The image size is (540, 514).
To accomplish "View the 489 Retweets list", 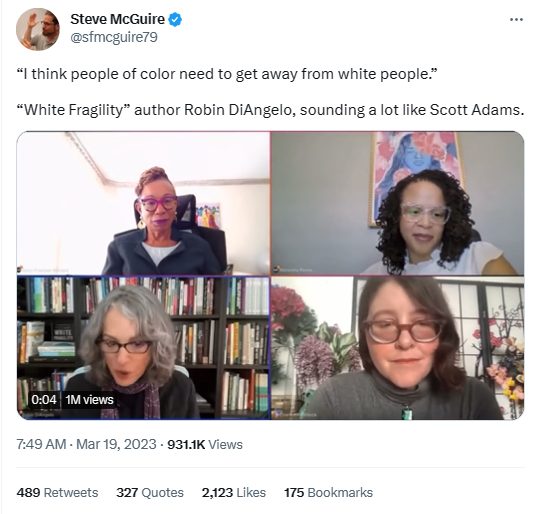I will (57, 492).
